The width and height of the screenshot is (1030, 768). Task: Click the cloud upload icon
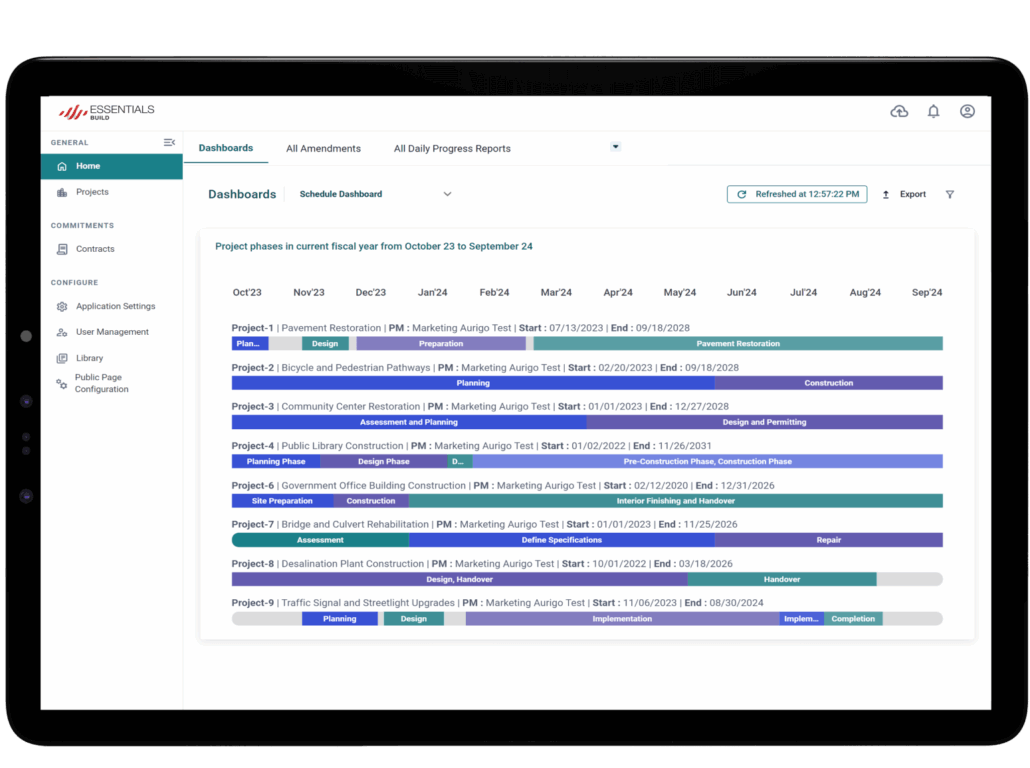tap(899, 112)
